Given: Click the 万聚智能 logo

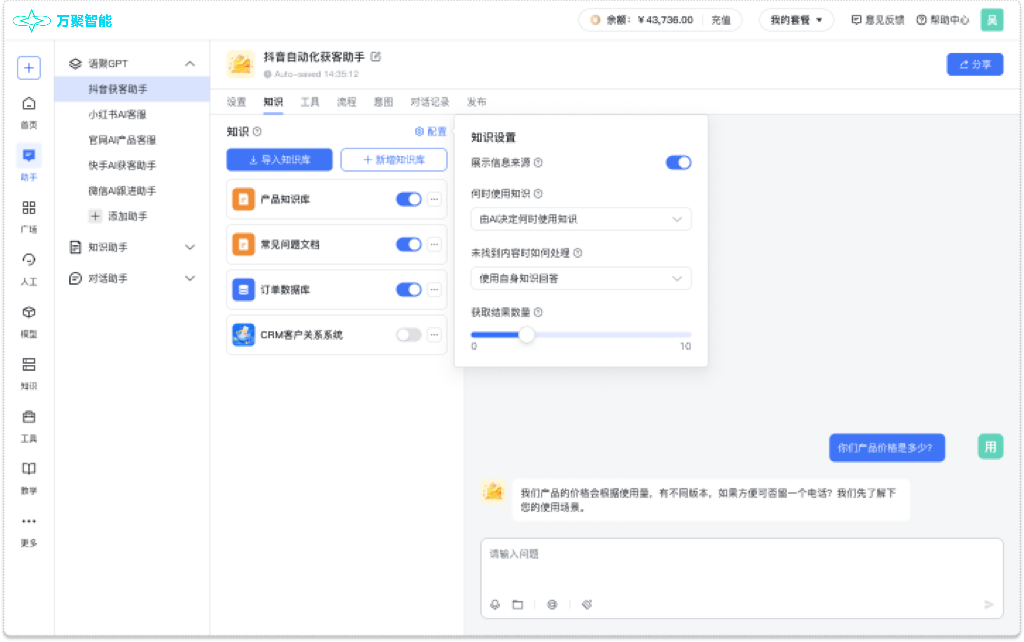Looking at the screenshot, I should 63,21.
